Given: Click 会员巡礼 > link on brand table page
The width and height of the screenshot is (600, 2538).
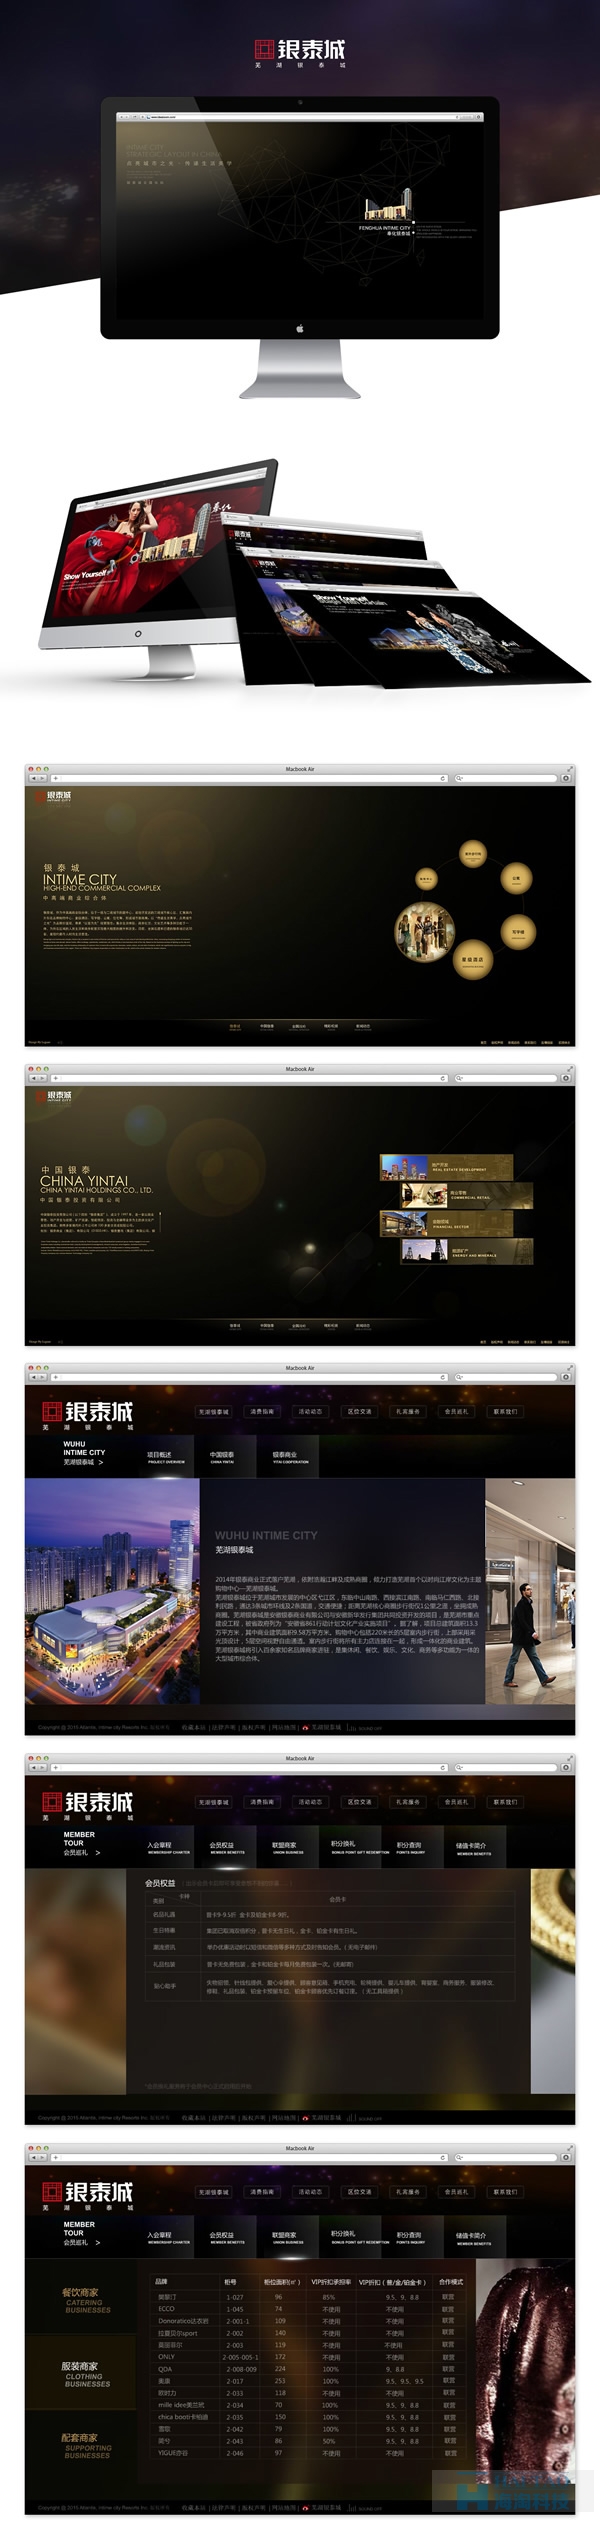Looking at the screenshot, I should [81, 2242].
